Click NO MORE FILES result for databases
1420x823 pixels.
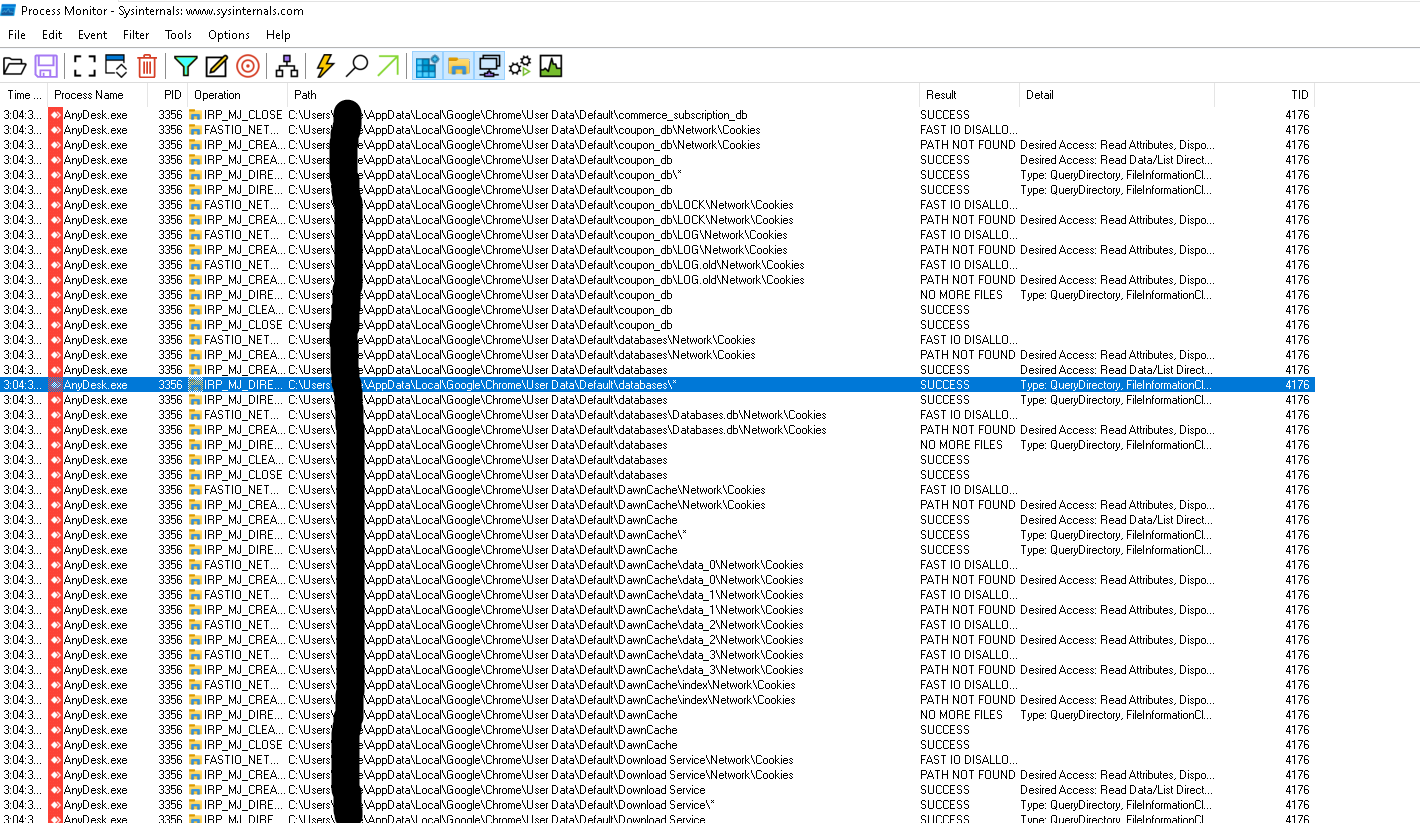[x=961, y=445]
